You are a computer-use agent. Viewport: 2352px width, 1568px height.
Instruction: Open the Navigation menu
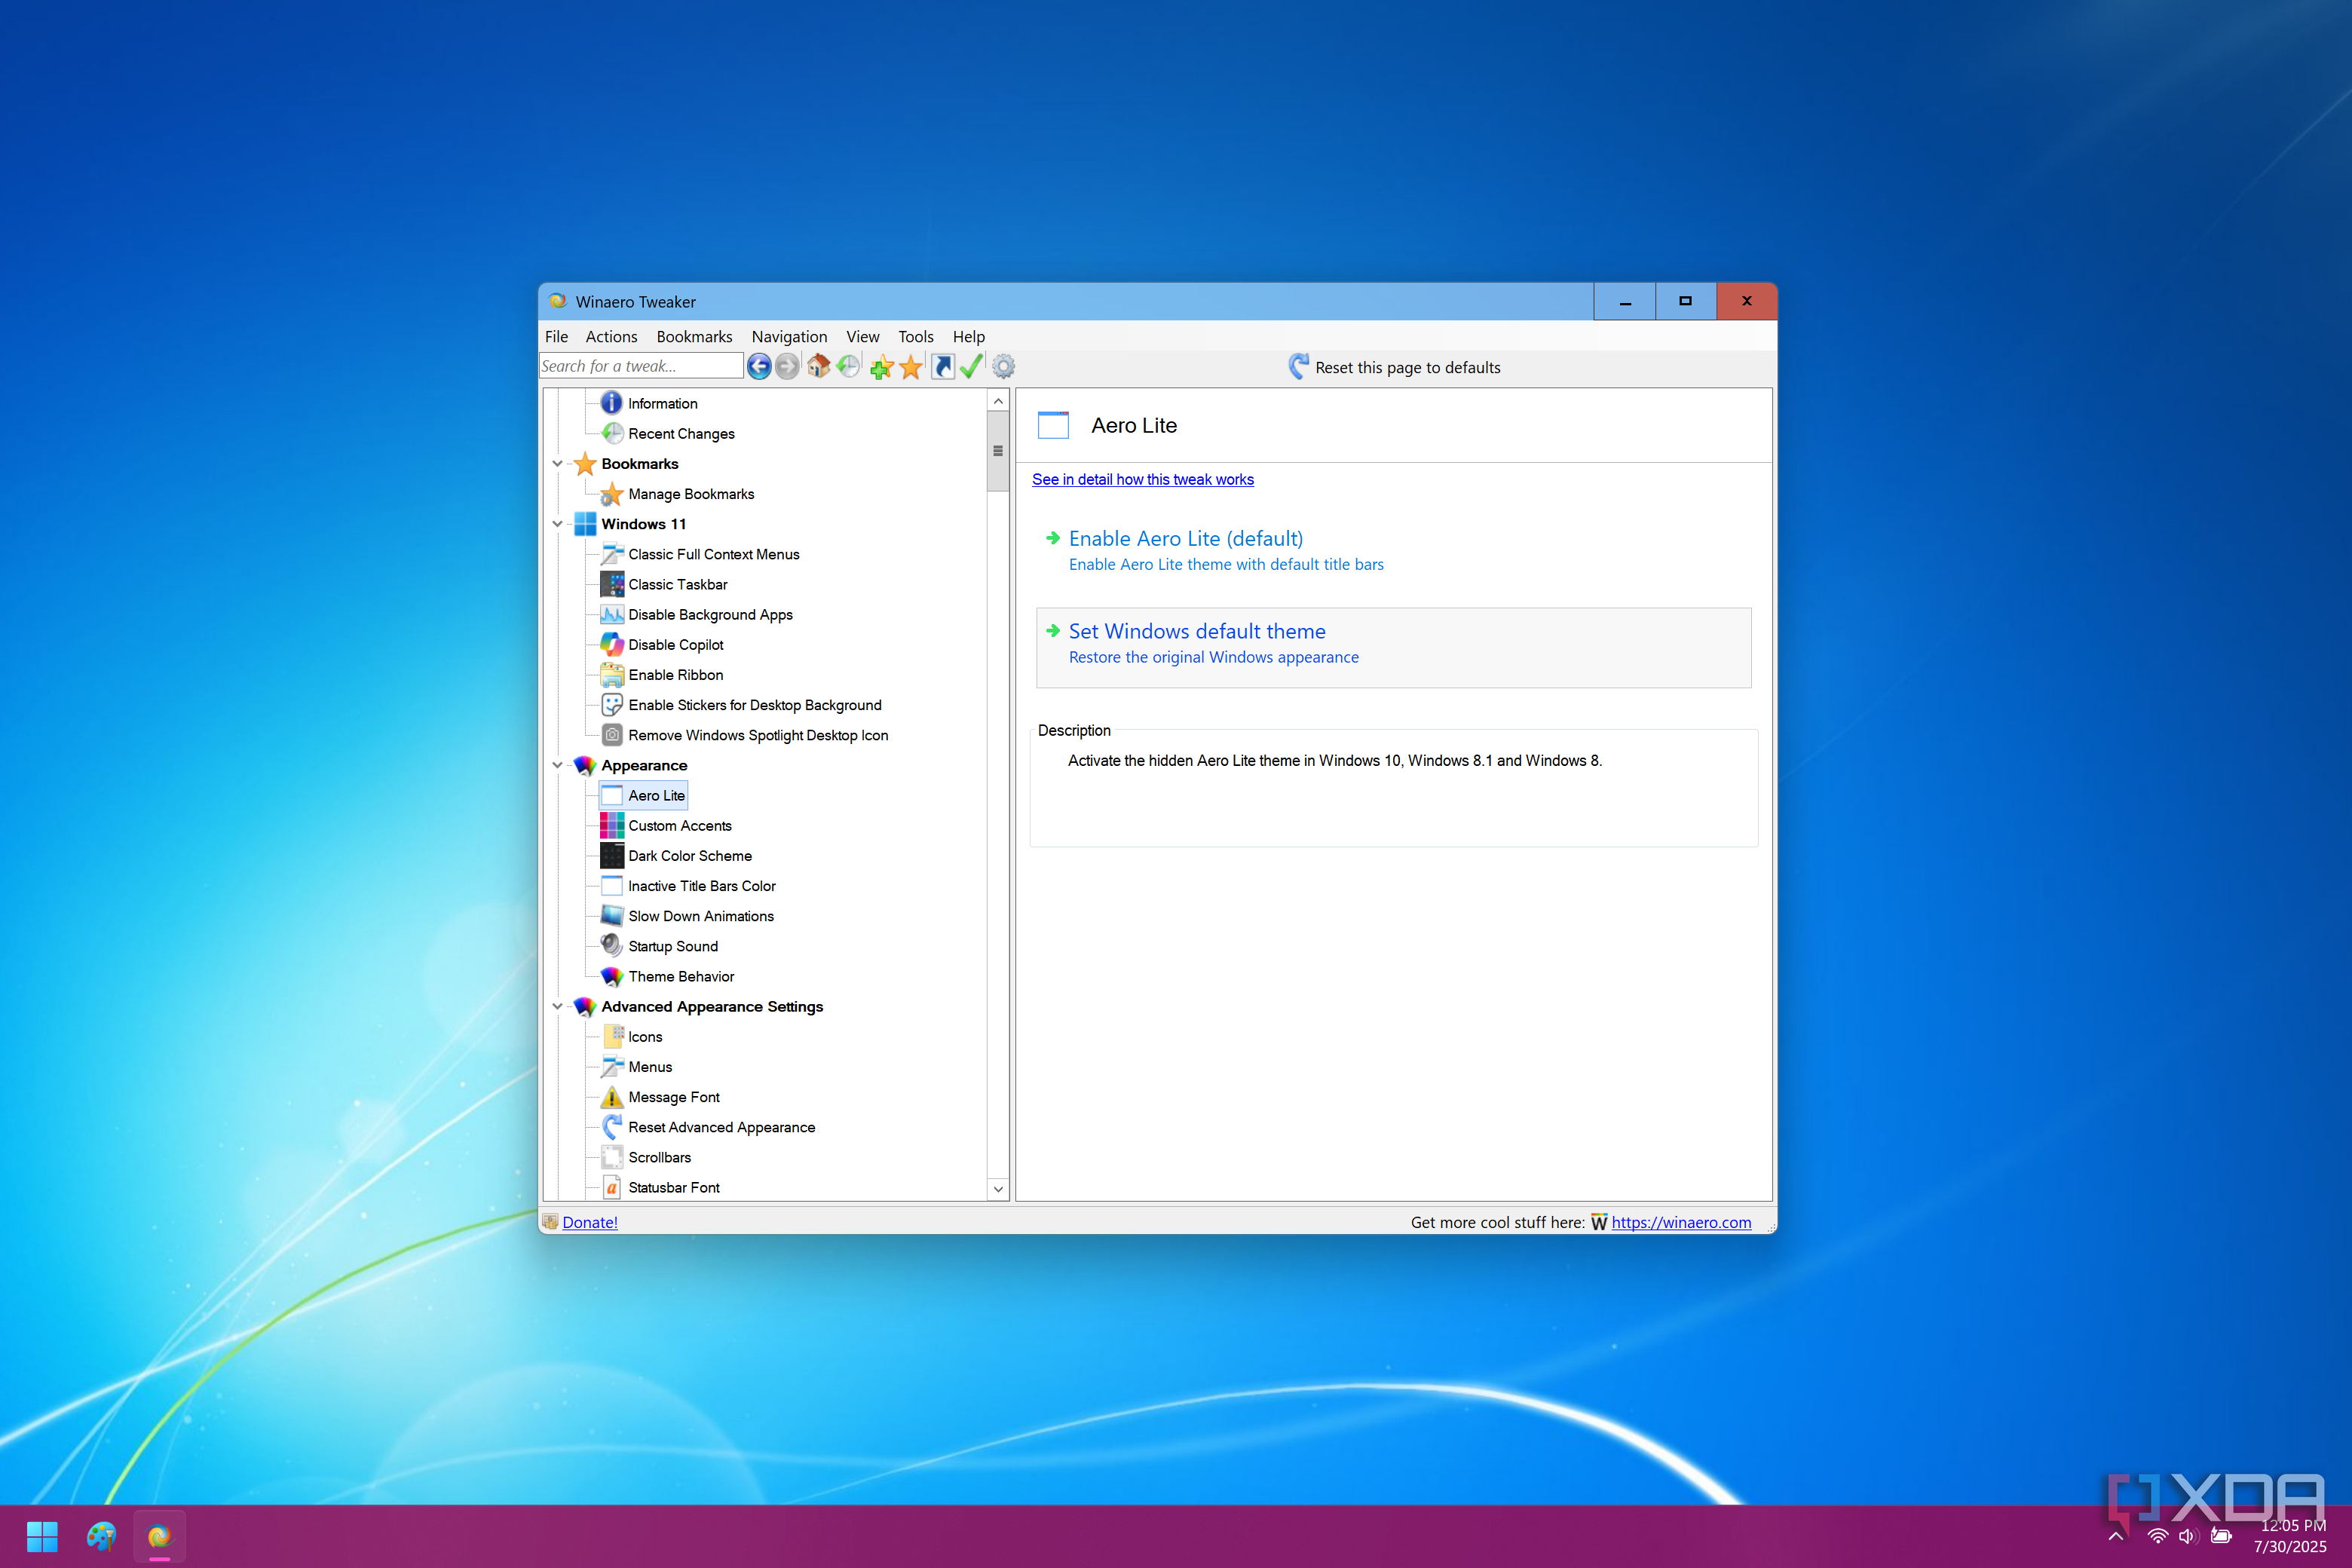click(789, 337)
